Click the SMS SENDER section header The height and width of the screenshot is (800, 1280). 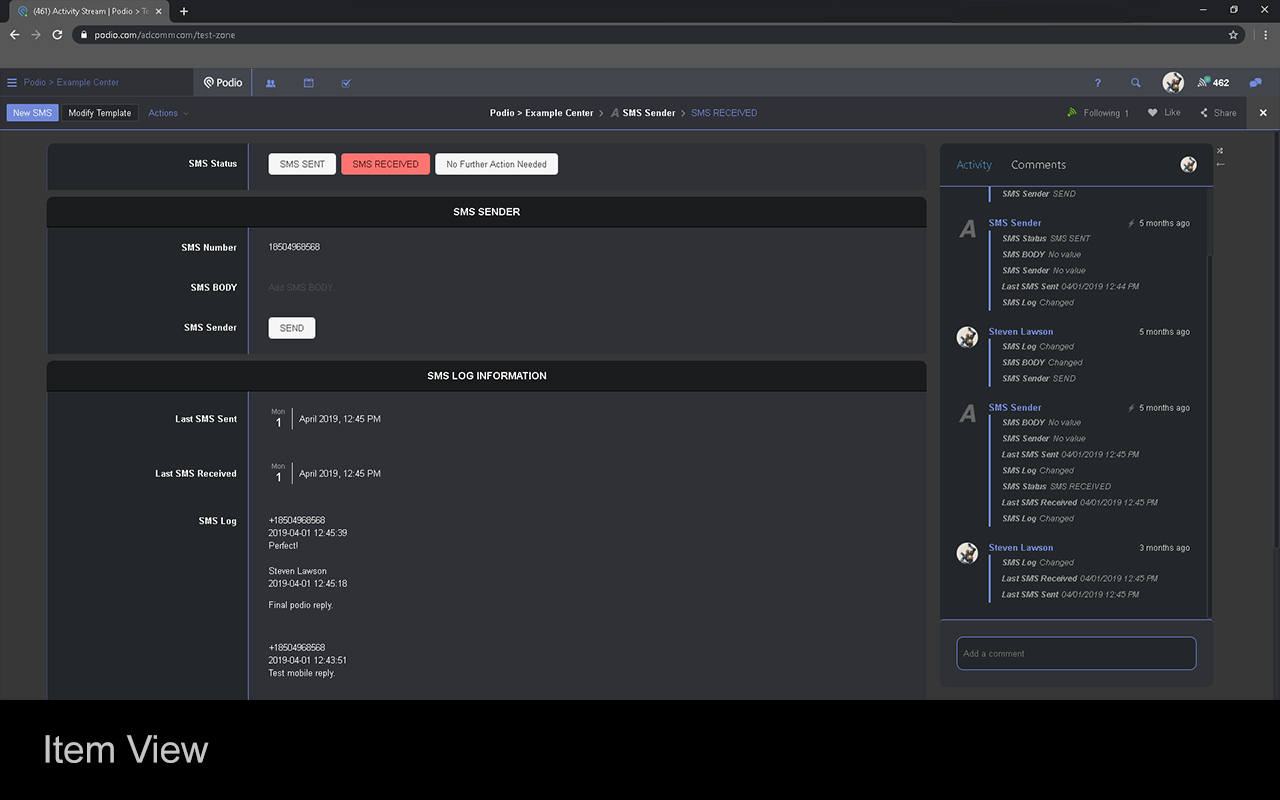[x=487, y=212]
